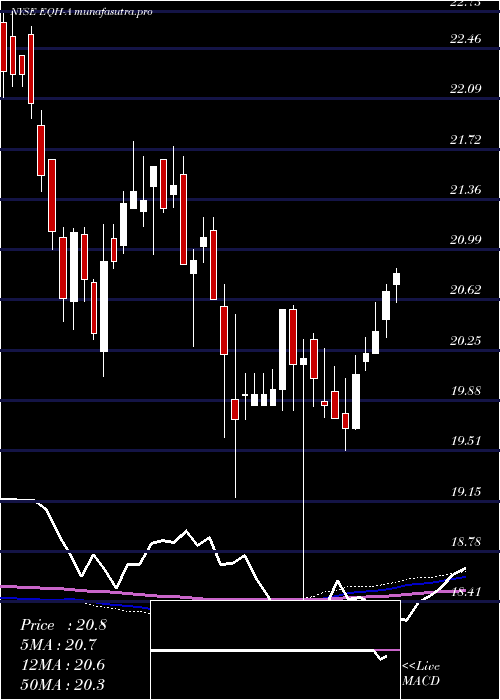Click the 50MA : 20.3 legend entry
This screenshot has height=700, width=500.
click(x=63, y=684)
